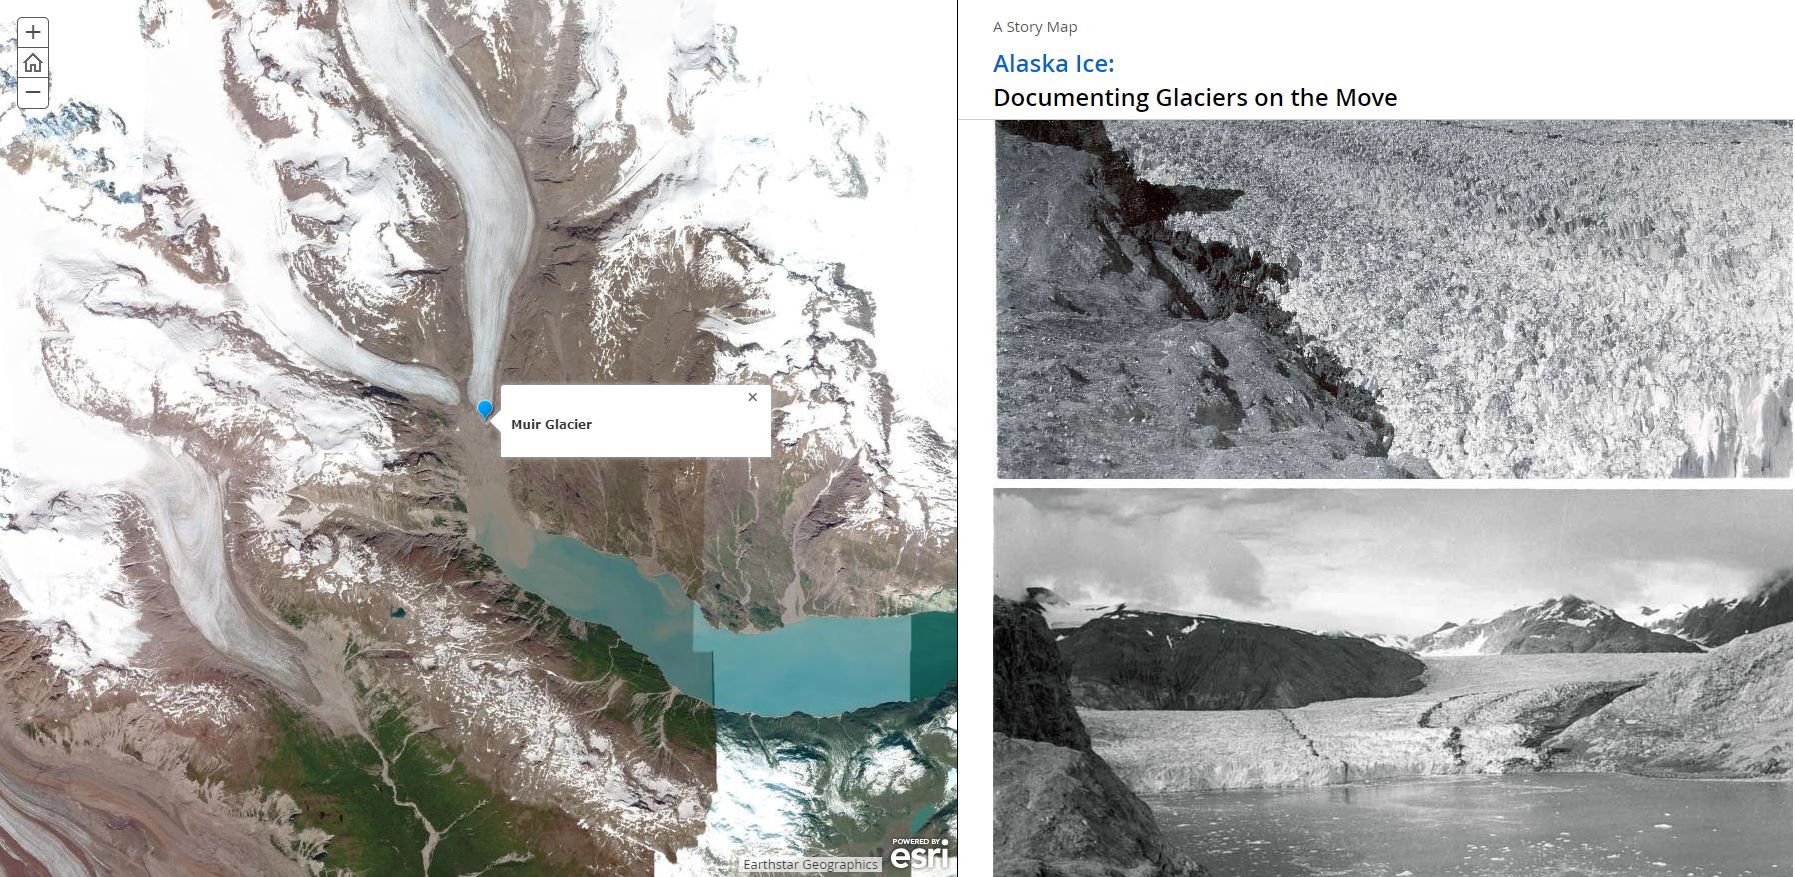Zoom in on the map with plus button

point(33,32)
